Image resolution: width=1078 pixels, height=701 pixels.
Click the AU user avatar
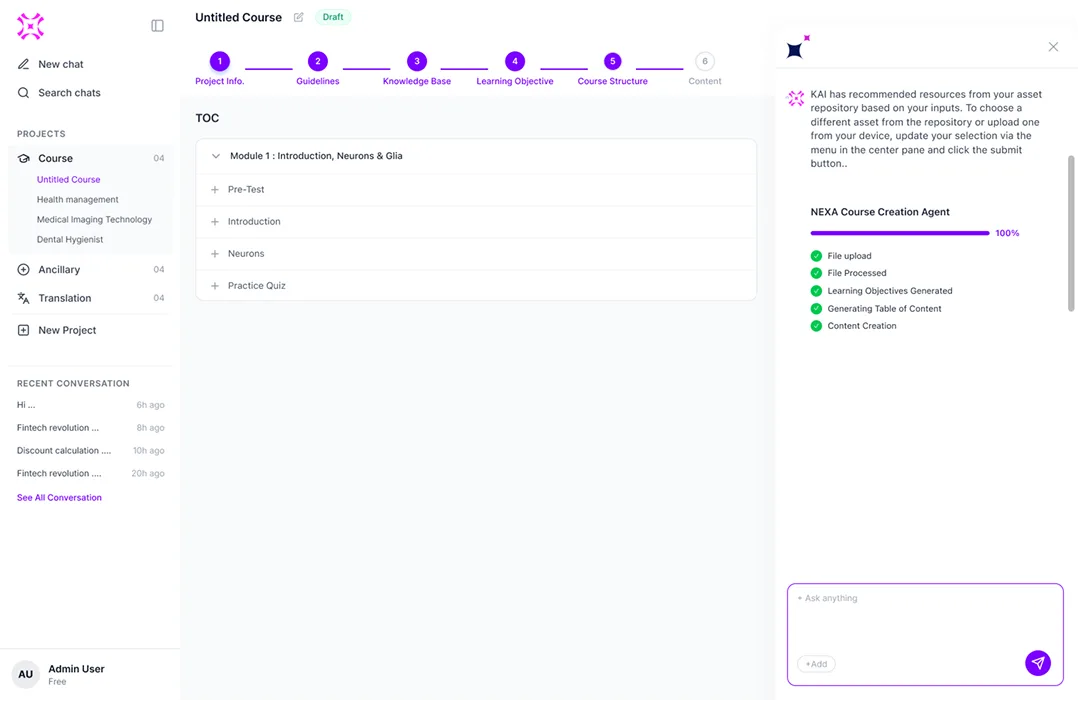pos(25,674)
